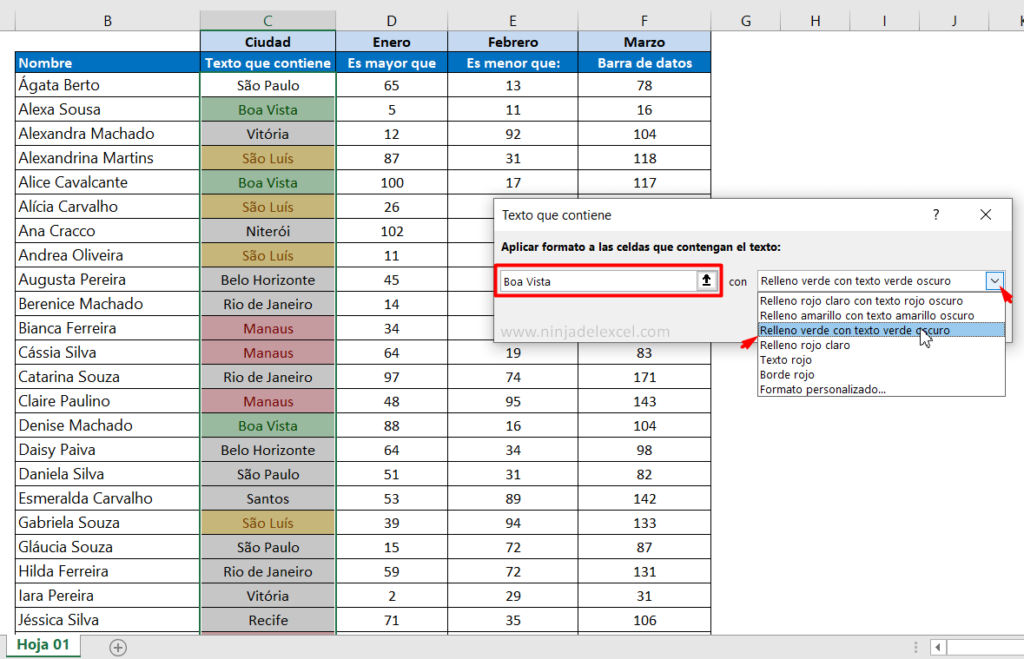
Task: Close the 'Texto que contiene' dialog
Action: (985, 215)
